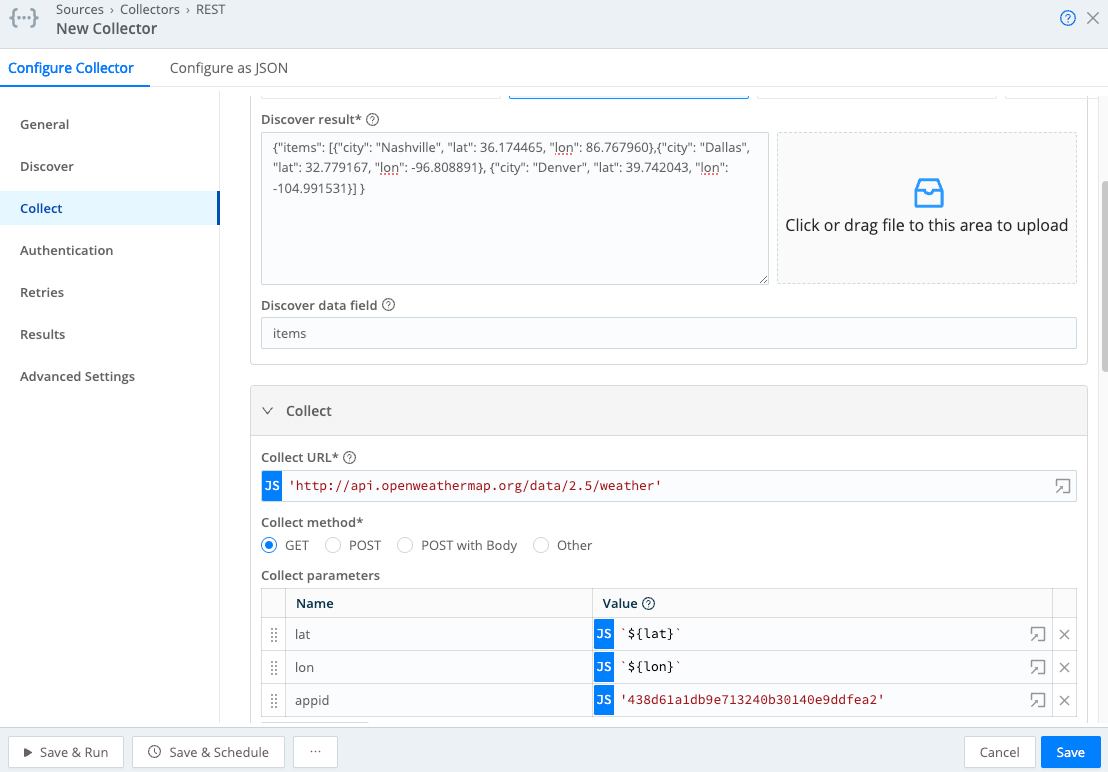Viewport: 1108px width, 772px height.
Task: Toggle the JS mode on the Collect URL field
Action: click(271, 486)
